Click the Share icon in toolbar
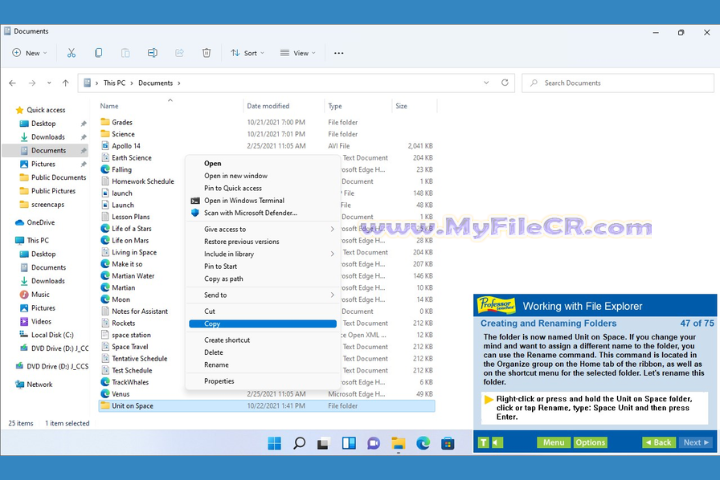 [x=180, y=53]
